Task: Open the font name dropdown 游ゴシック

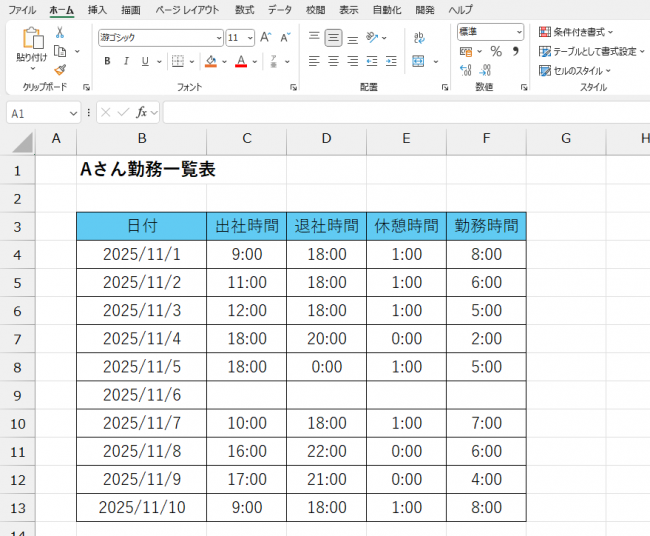Action: 160,37
